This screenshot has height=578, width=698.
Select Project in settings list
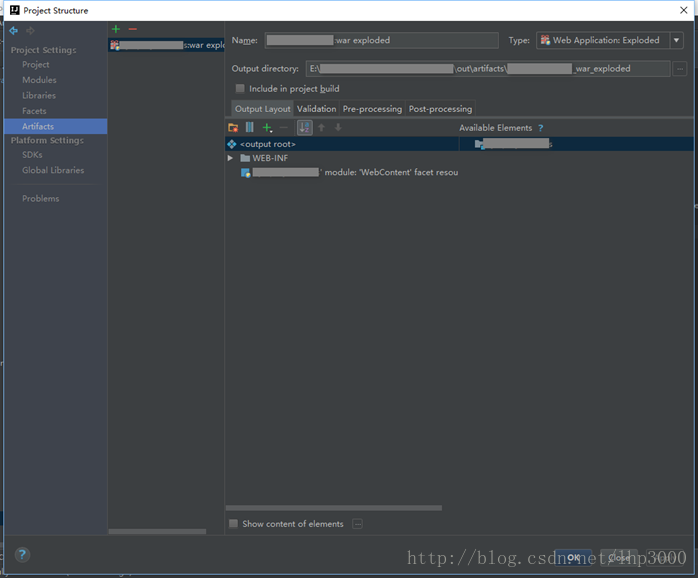36,65
